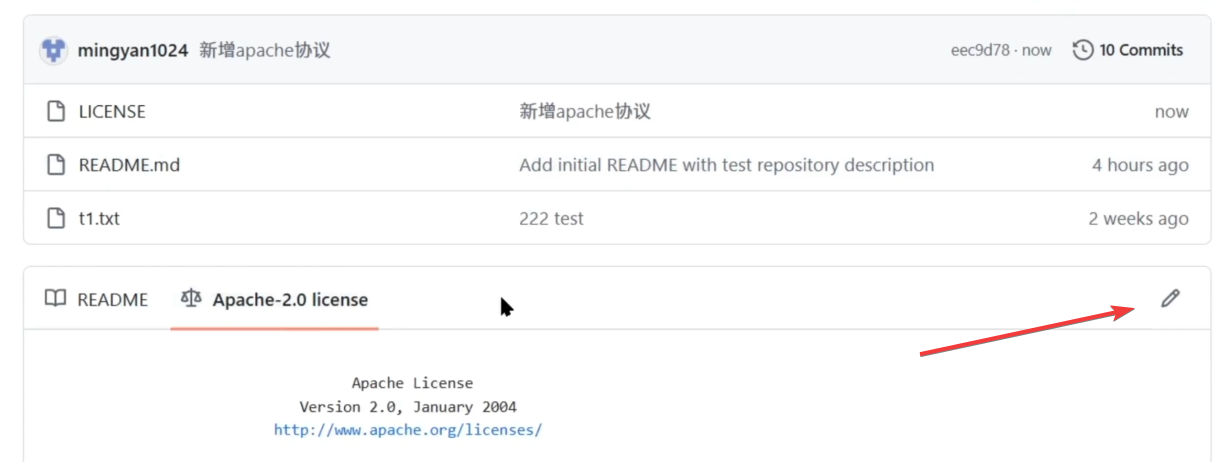Screen dimensions: 1224x462
Task: Click the README book icon
Action: (56, 299)
